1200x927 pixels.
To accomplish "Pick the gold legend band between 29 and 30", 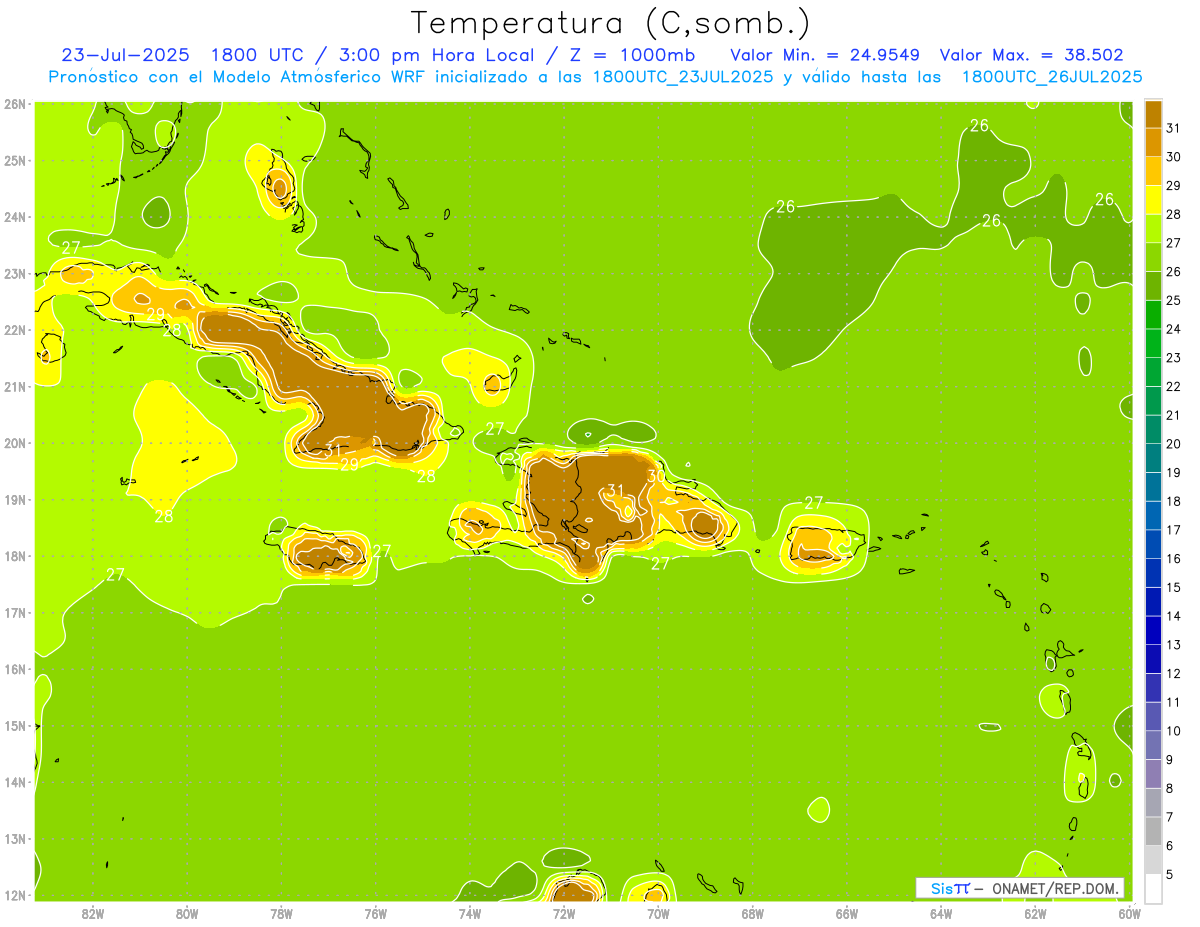I will click(x=1153, y=171).
